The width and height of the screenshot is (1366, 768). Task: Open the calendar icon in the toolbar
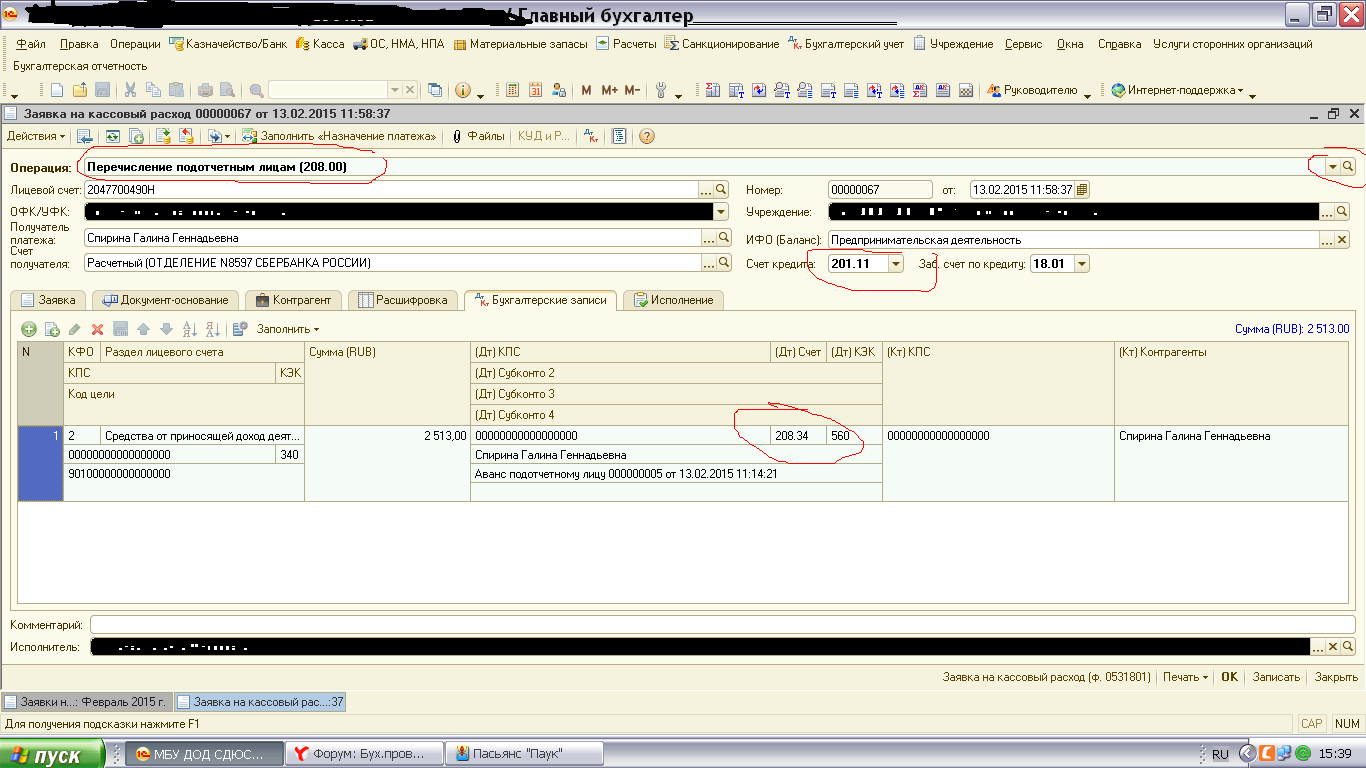535,90
